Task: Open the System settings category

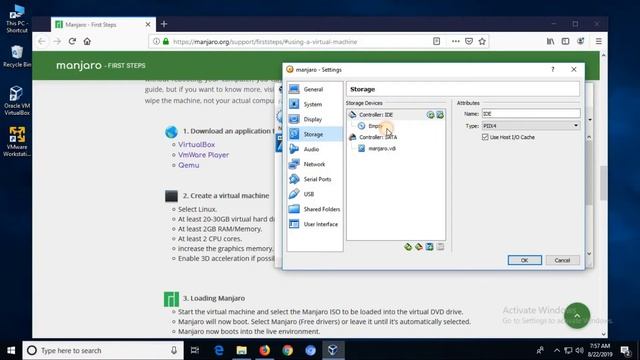Action: 314,104
